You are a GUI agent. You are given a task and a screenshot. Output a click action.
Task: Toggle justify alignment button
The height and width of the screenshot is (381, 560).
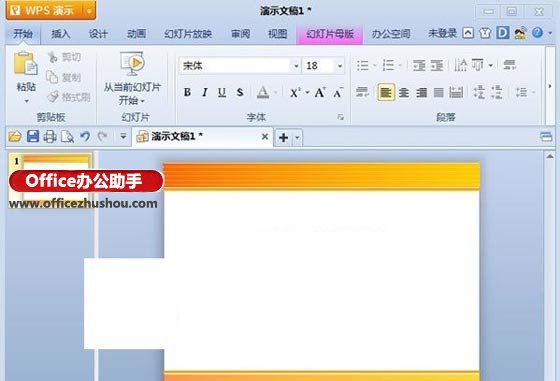[439, 93]
